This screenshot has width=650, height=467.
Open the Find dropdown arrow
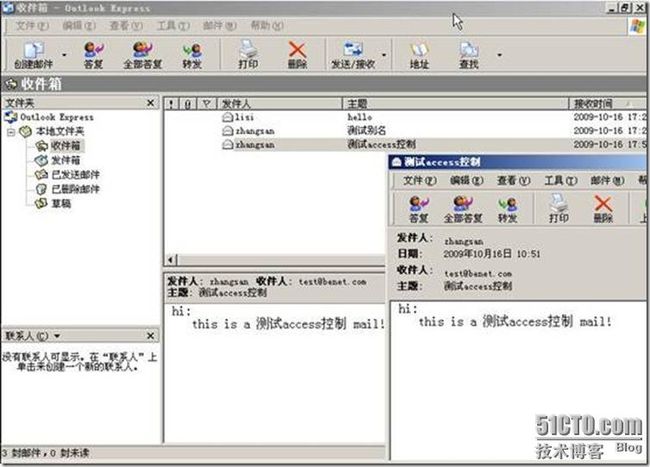(x=500, y=55)
